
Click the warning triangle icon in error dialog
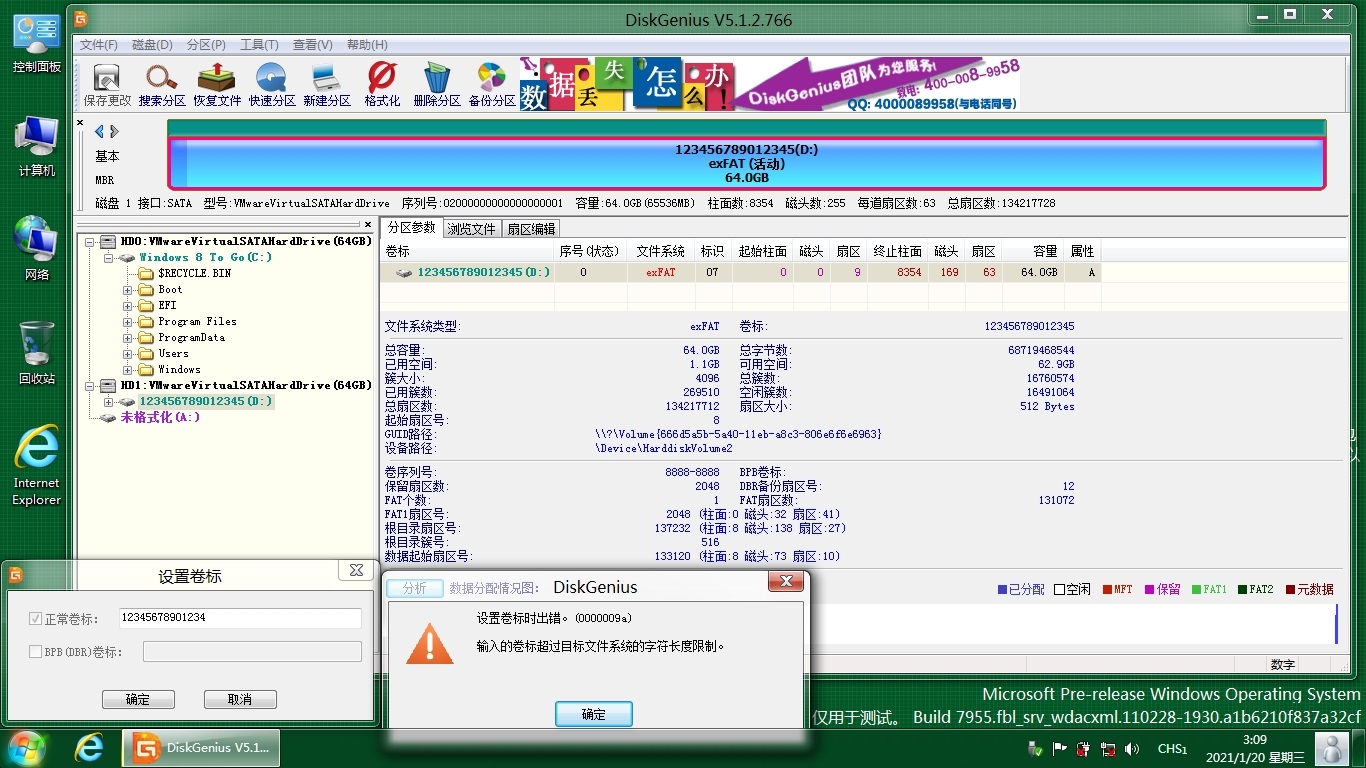click(x=430, y=643)
